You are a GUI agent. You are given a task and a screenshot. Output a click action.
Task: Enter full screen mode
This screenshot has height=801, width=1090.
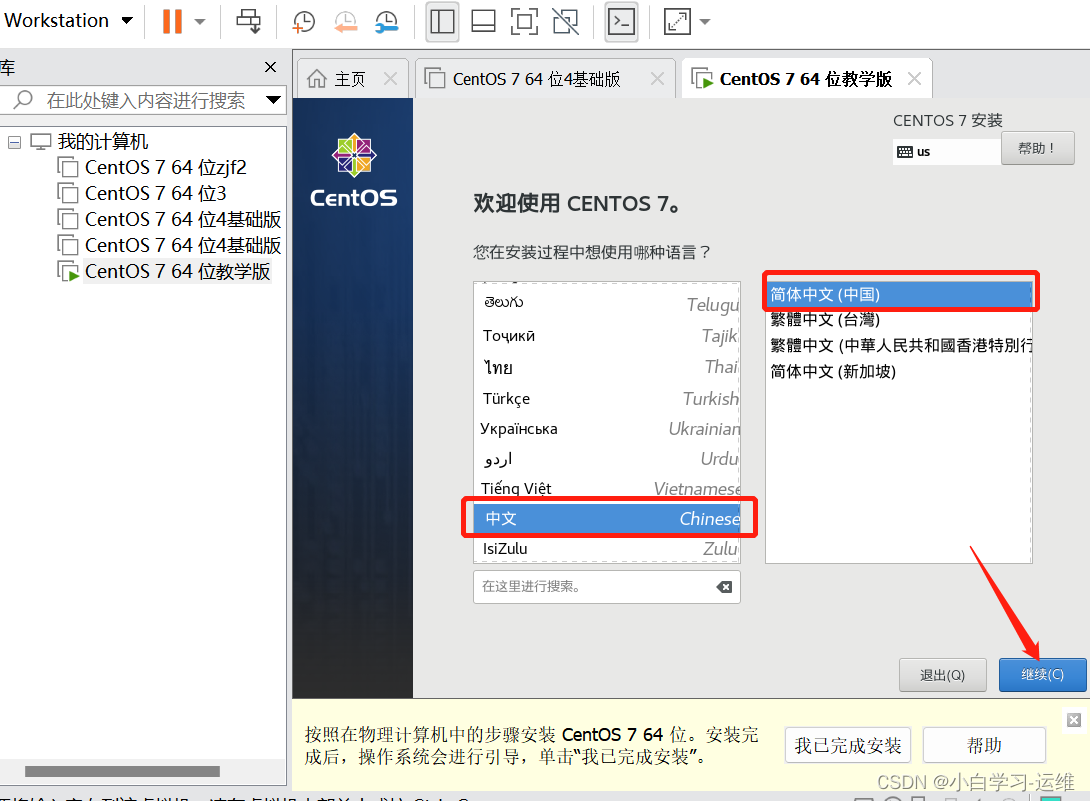point(524,22)
